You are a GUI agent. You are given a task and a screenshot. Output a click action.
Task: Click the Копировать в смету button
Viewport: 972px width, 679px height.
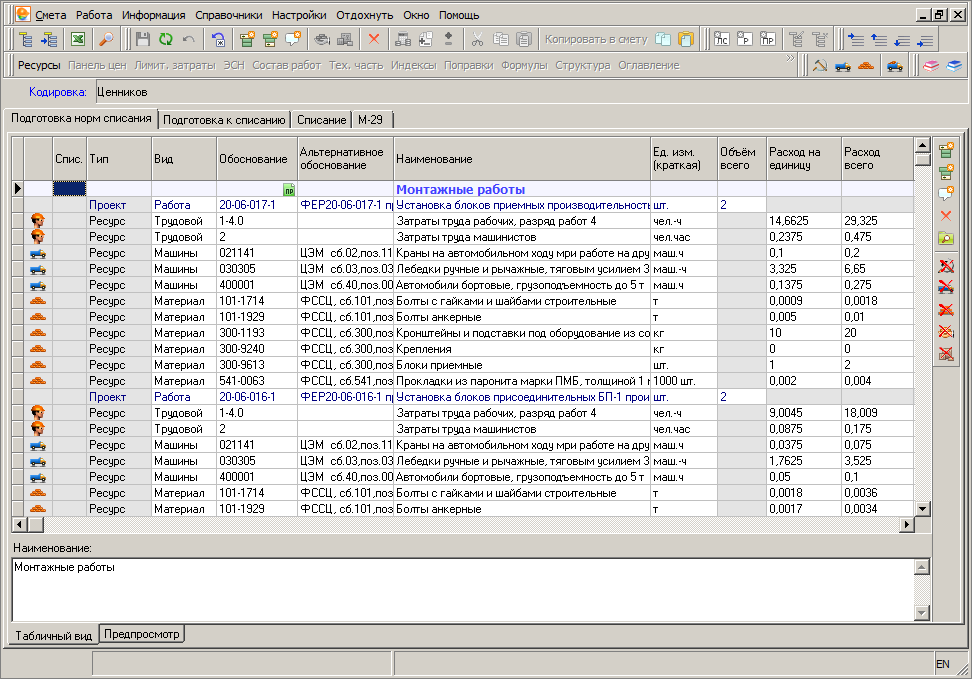(596, 40)
